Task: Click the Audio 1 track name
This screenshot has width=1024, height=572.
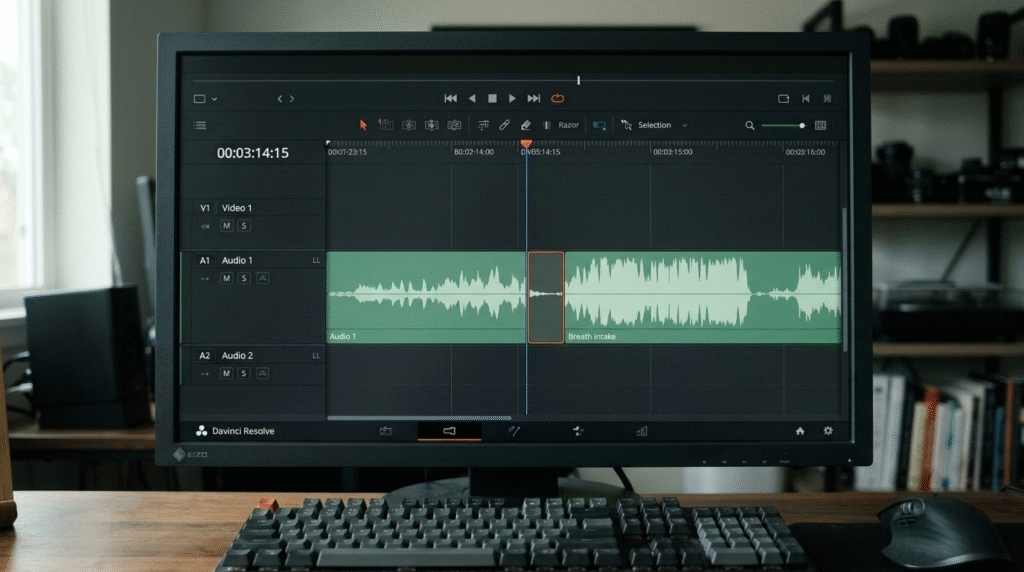Action: coord(237,260)
